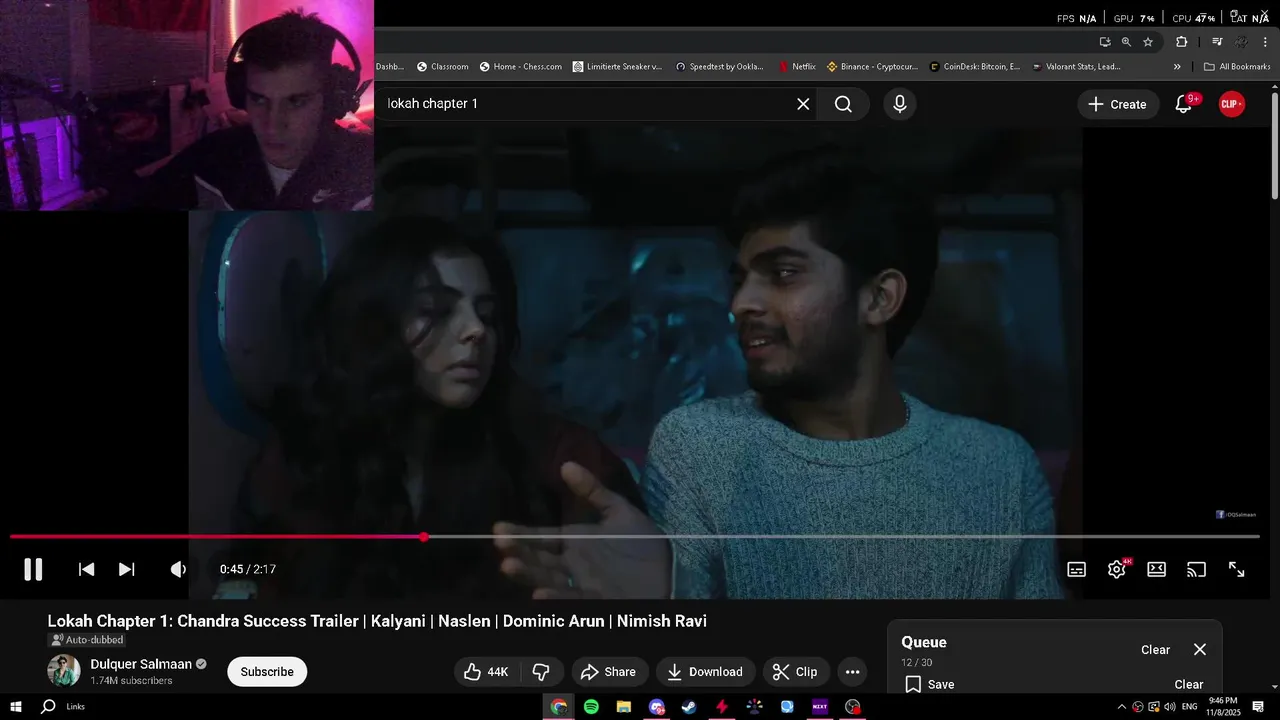Click the Auto-dubbed label
This screenshot has width=1280, height=720.
point(87,640)
